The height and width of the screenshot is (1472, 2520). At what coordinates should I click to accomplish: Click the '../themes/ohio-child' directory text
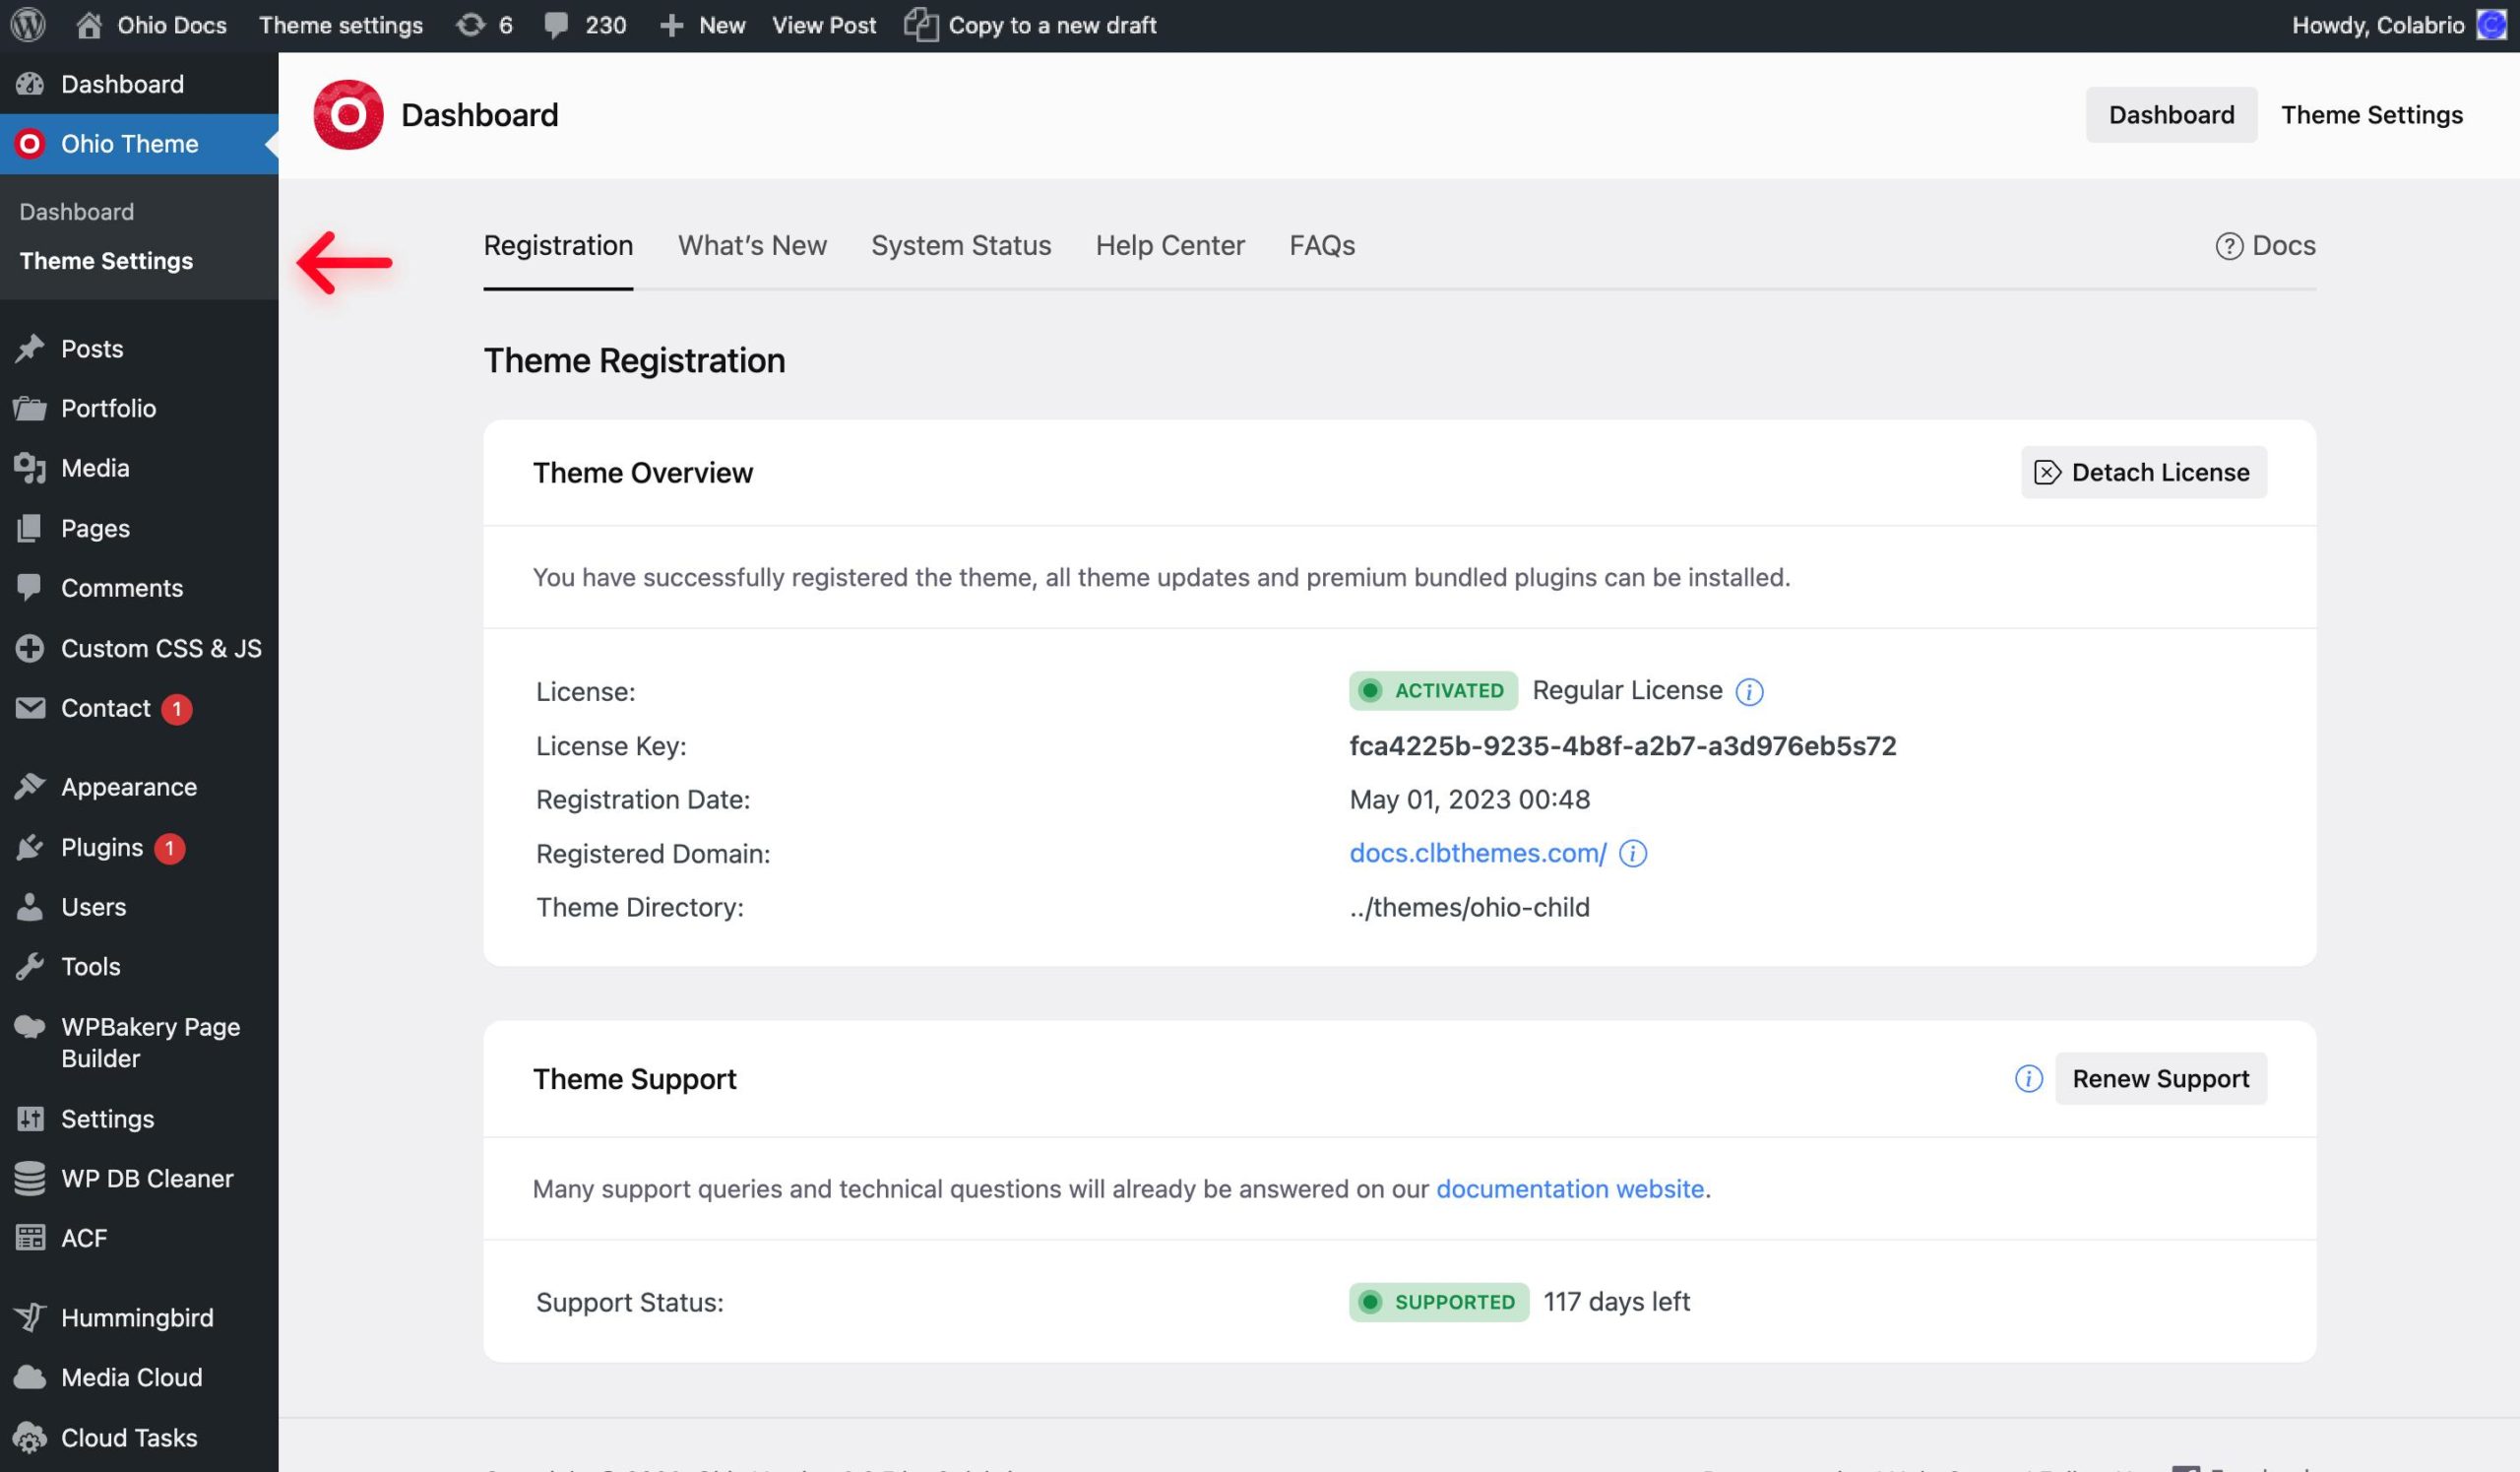(1470, 908)
